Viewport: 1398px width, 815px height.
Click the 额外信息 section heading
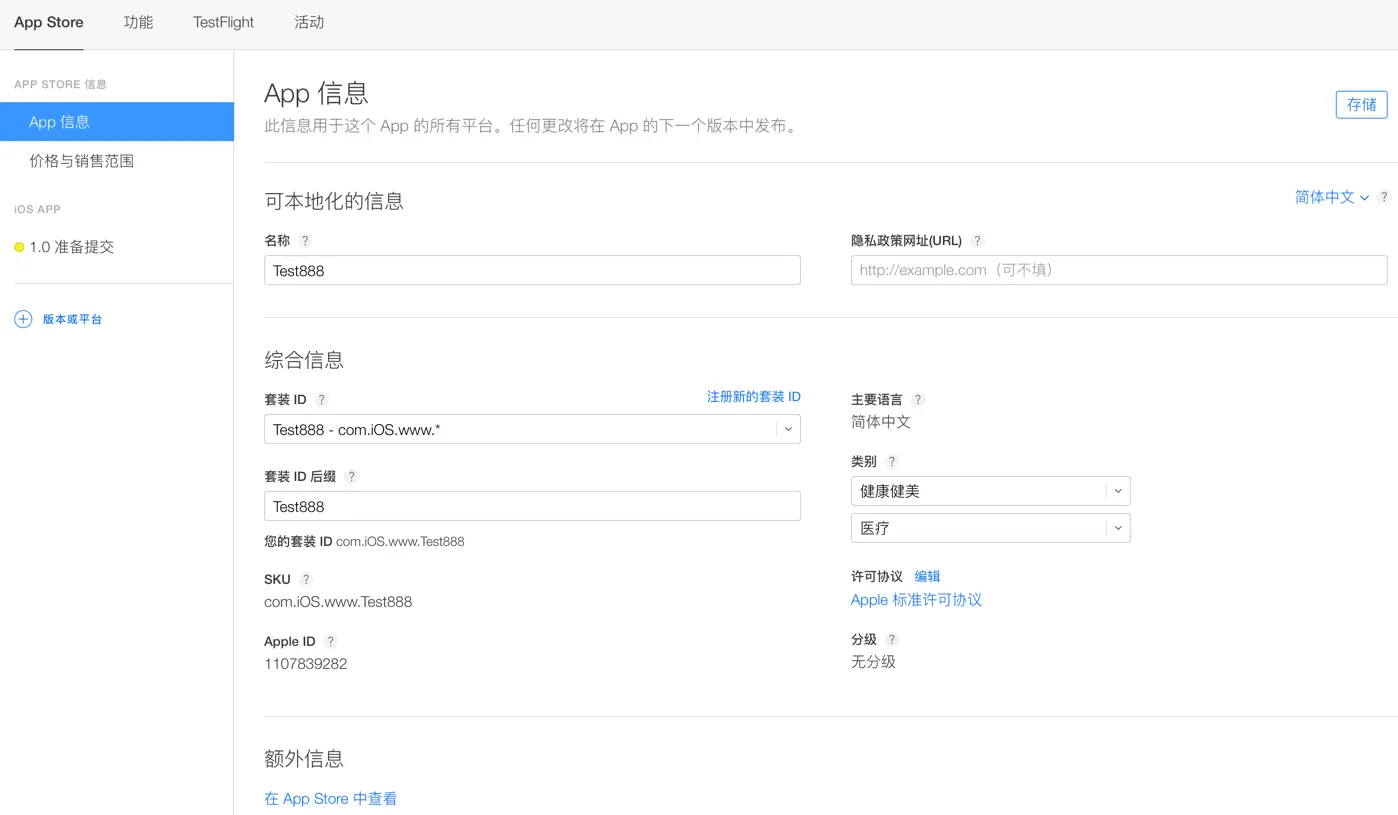coord(304,759)
